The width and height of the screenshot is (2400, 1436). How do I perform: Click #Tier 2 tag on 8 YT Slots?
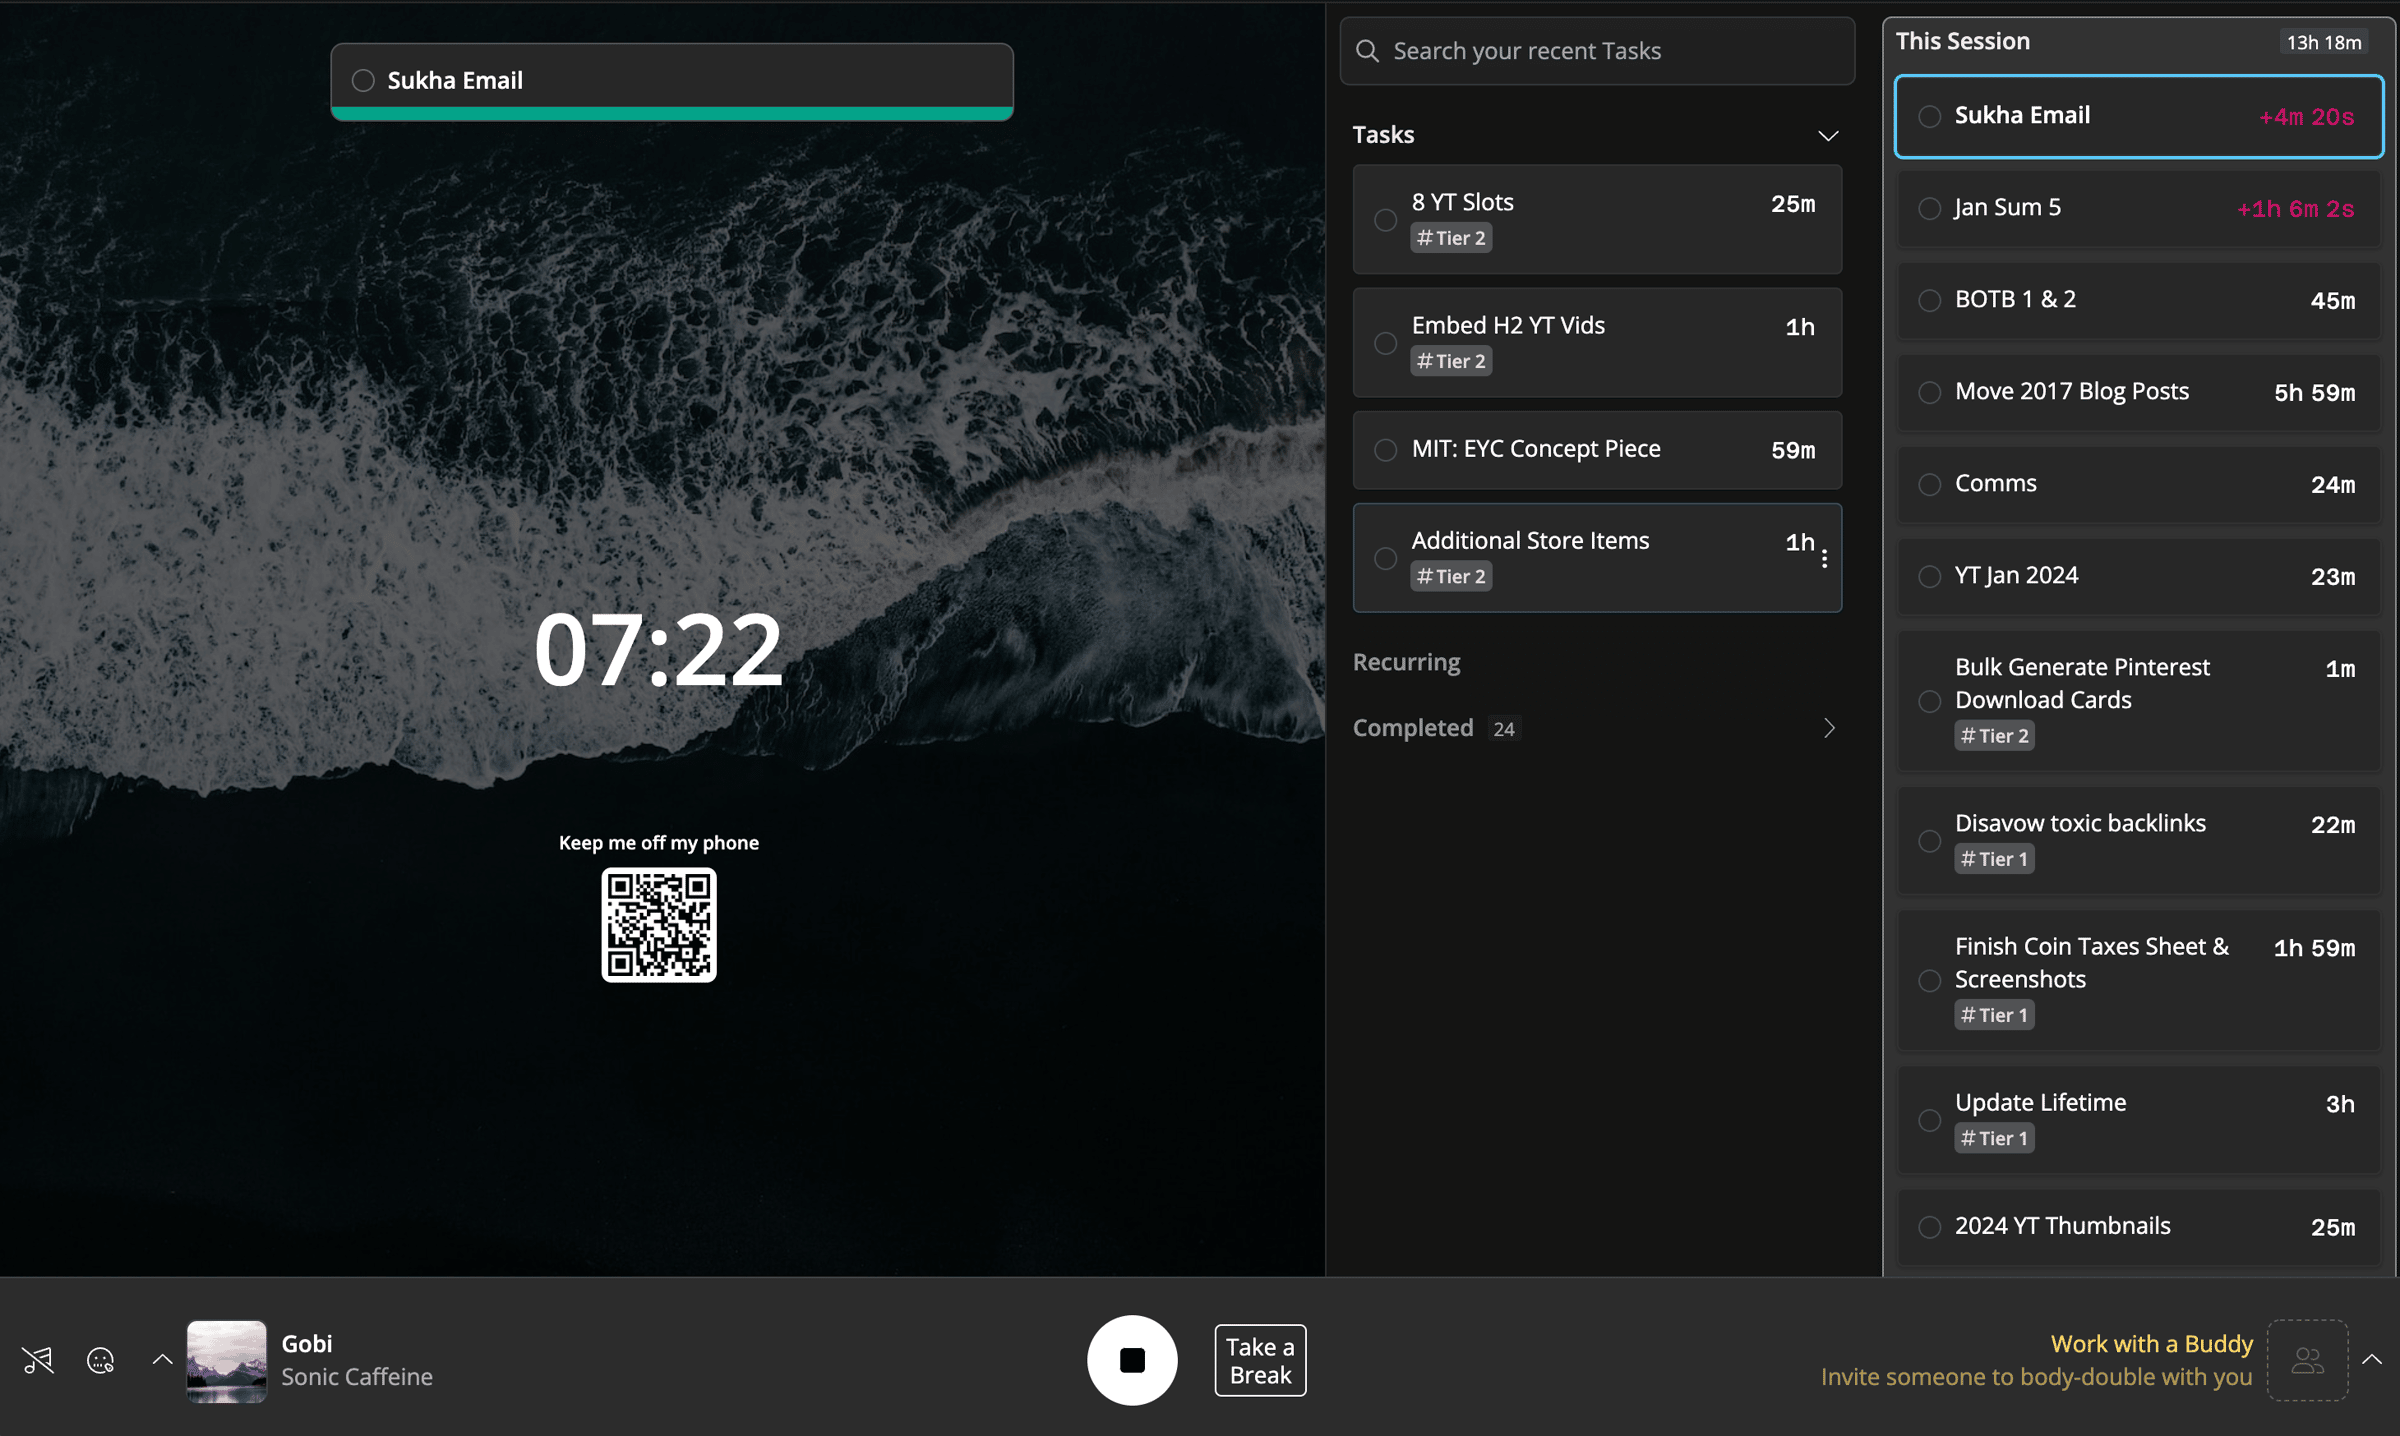1451,238
